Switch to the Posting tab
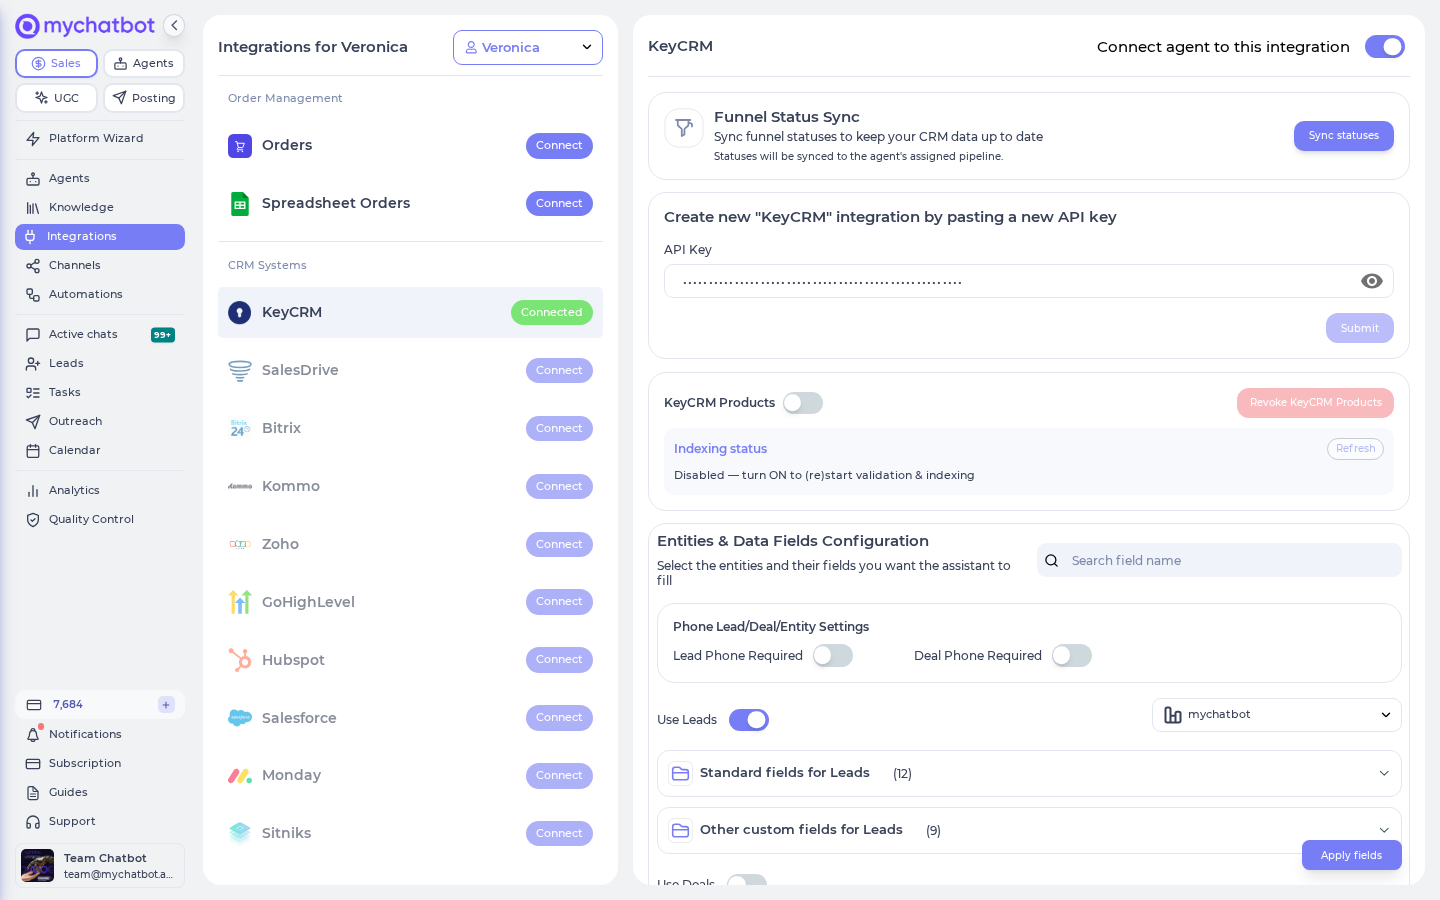The image size is (1440, 900). [144, 98]
